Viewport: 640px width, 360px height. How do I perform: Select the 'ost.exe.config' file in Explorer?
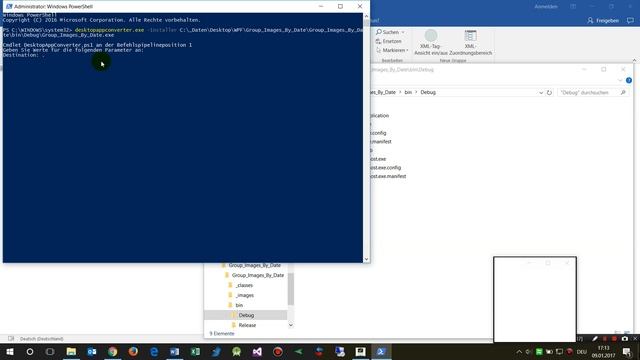pyautogui.click(x=386, y=168)
